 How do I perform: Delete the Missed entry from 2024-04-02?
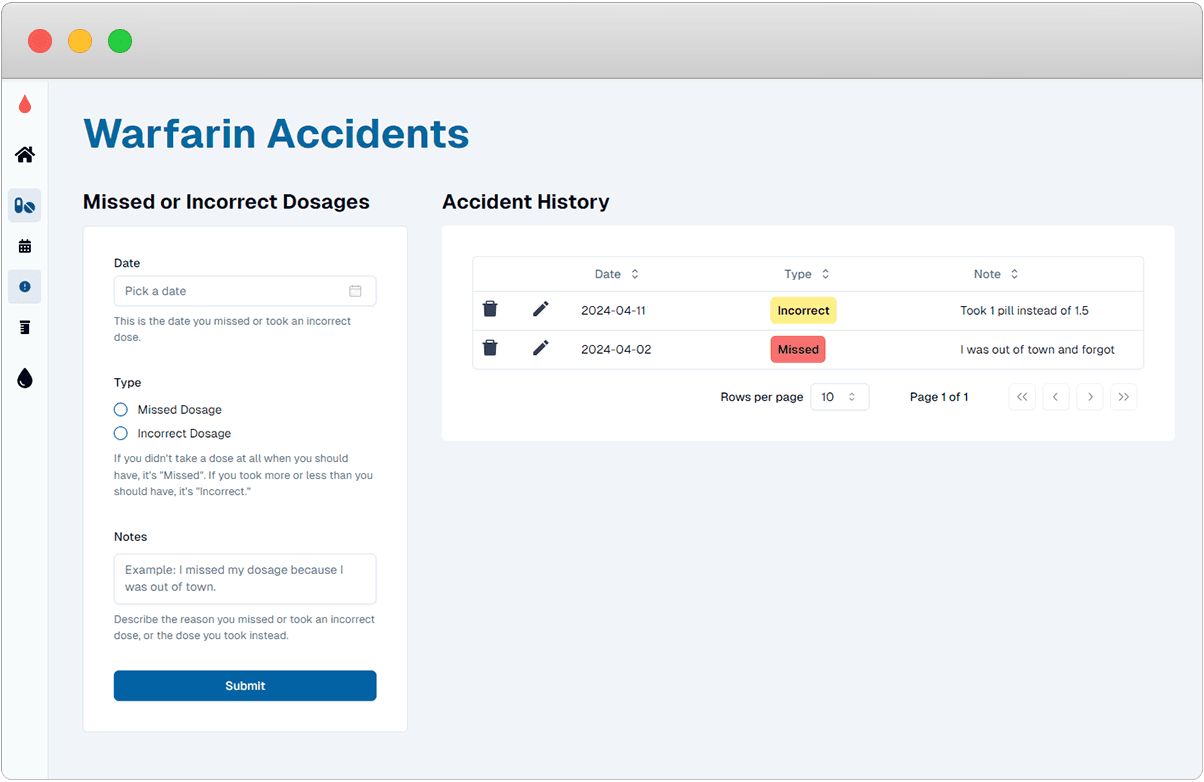489,348
